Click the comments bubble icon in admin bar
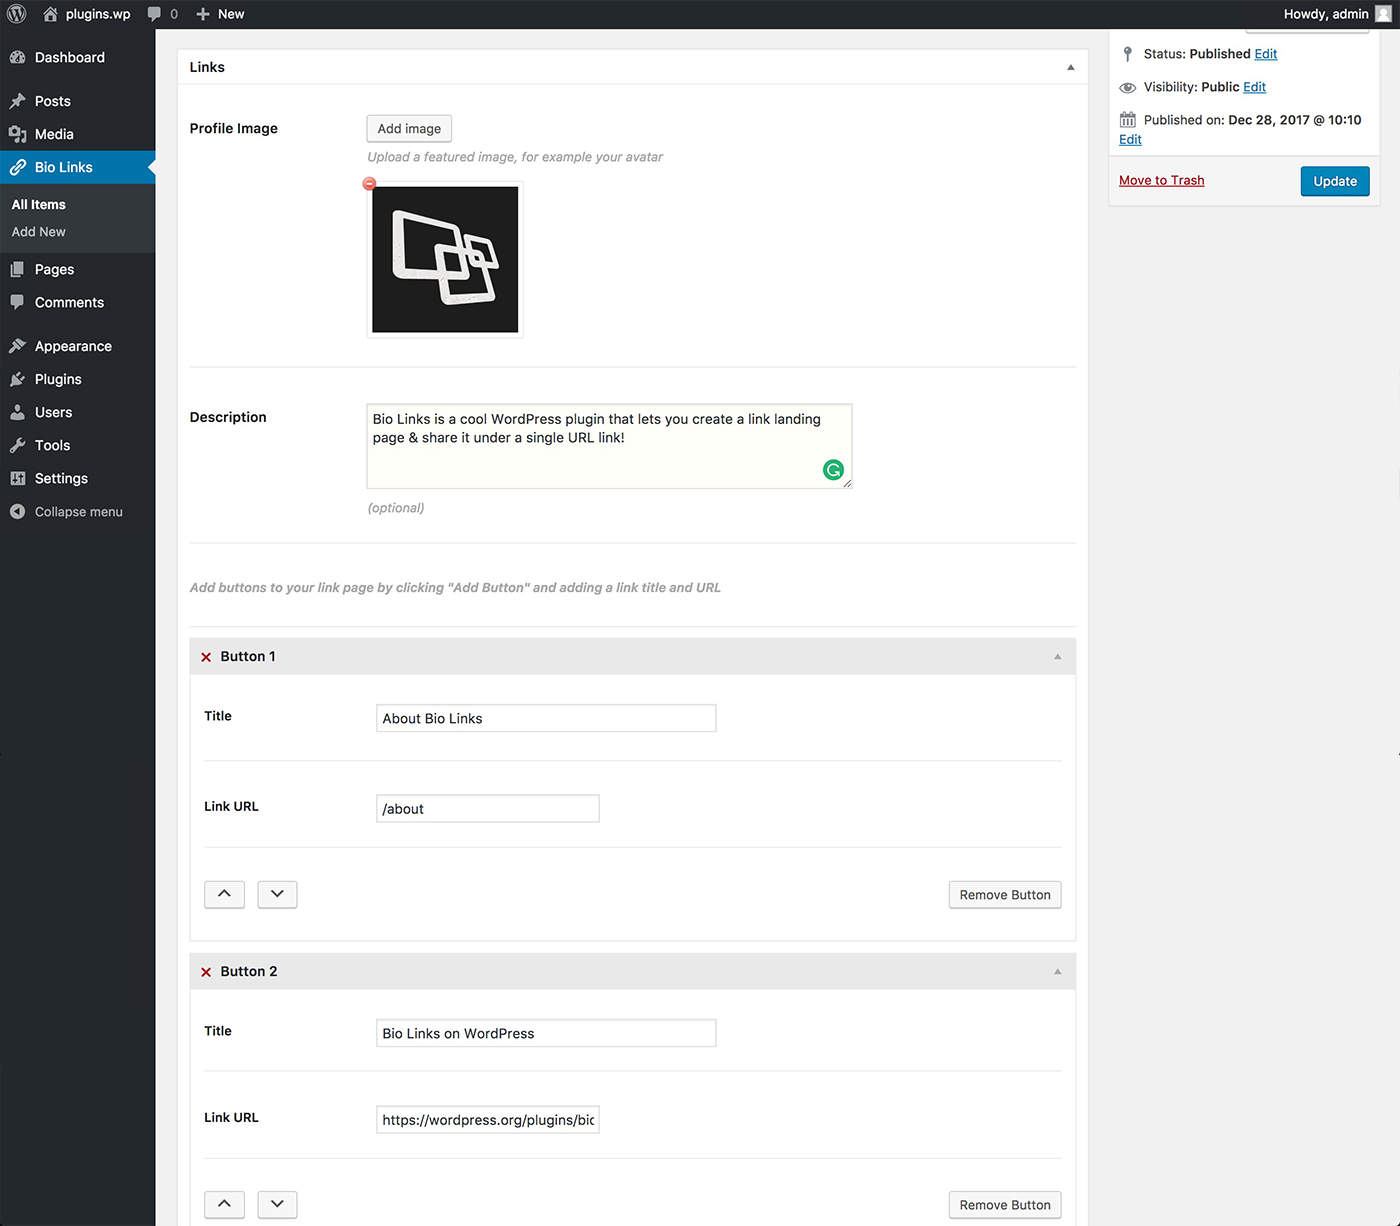The height and width of the screenshot is (1226, 1400). pyautogui.click(x=154, y=14)
